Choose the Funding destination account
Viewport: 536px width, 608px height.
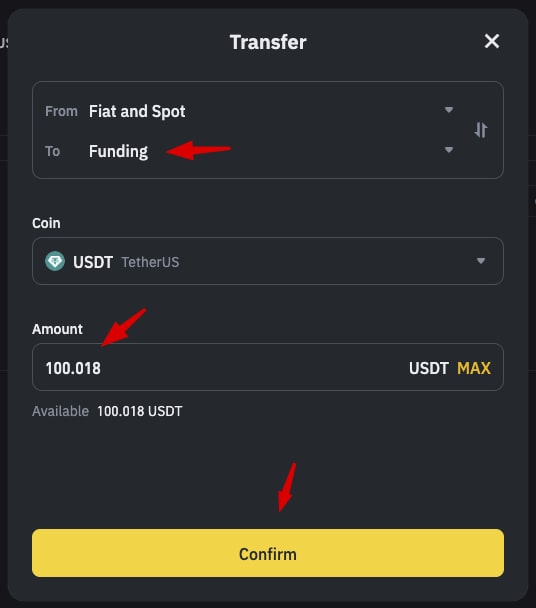point(118,151)
